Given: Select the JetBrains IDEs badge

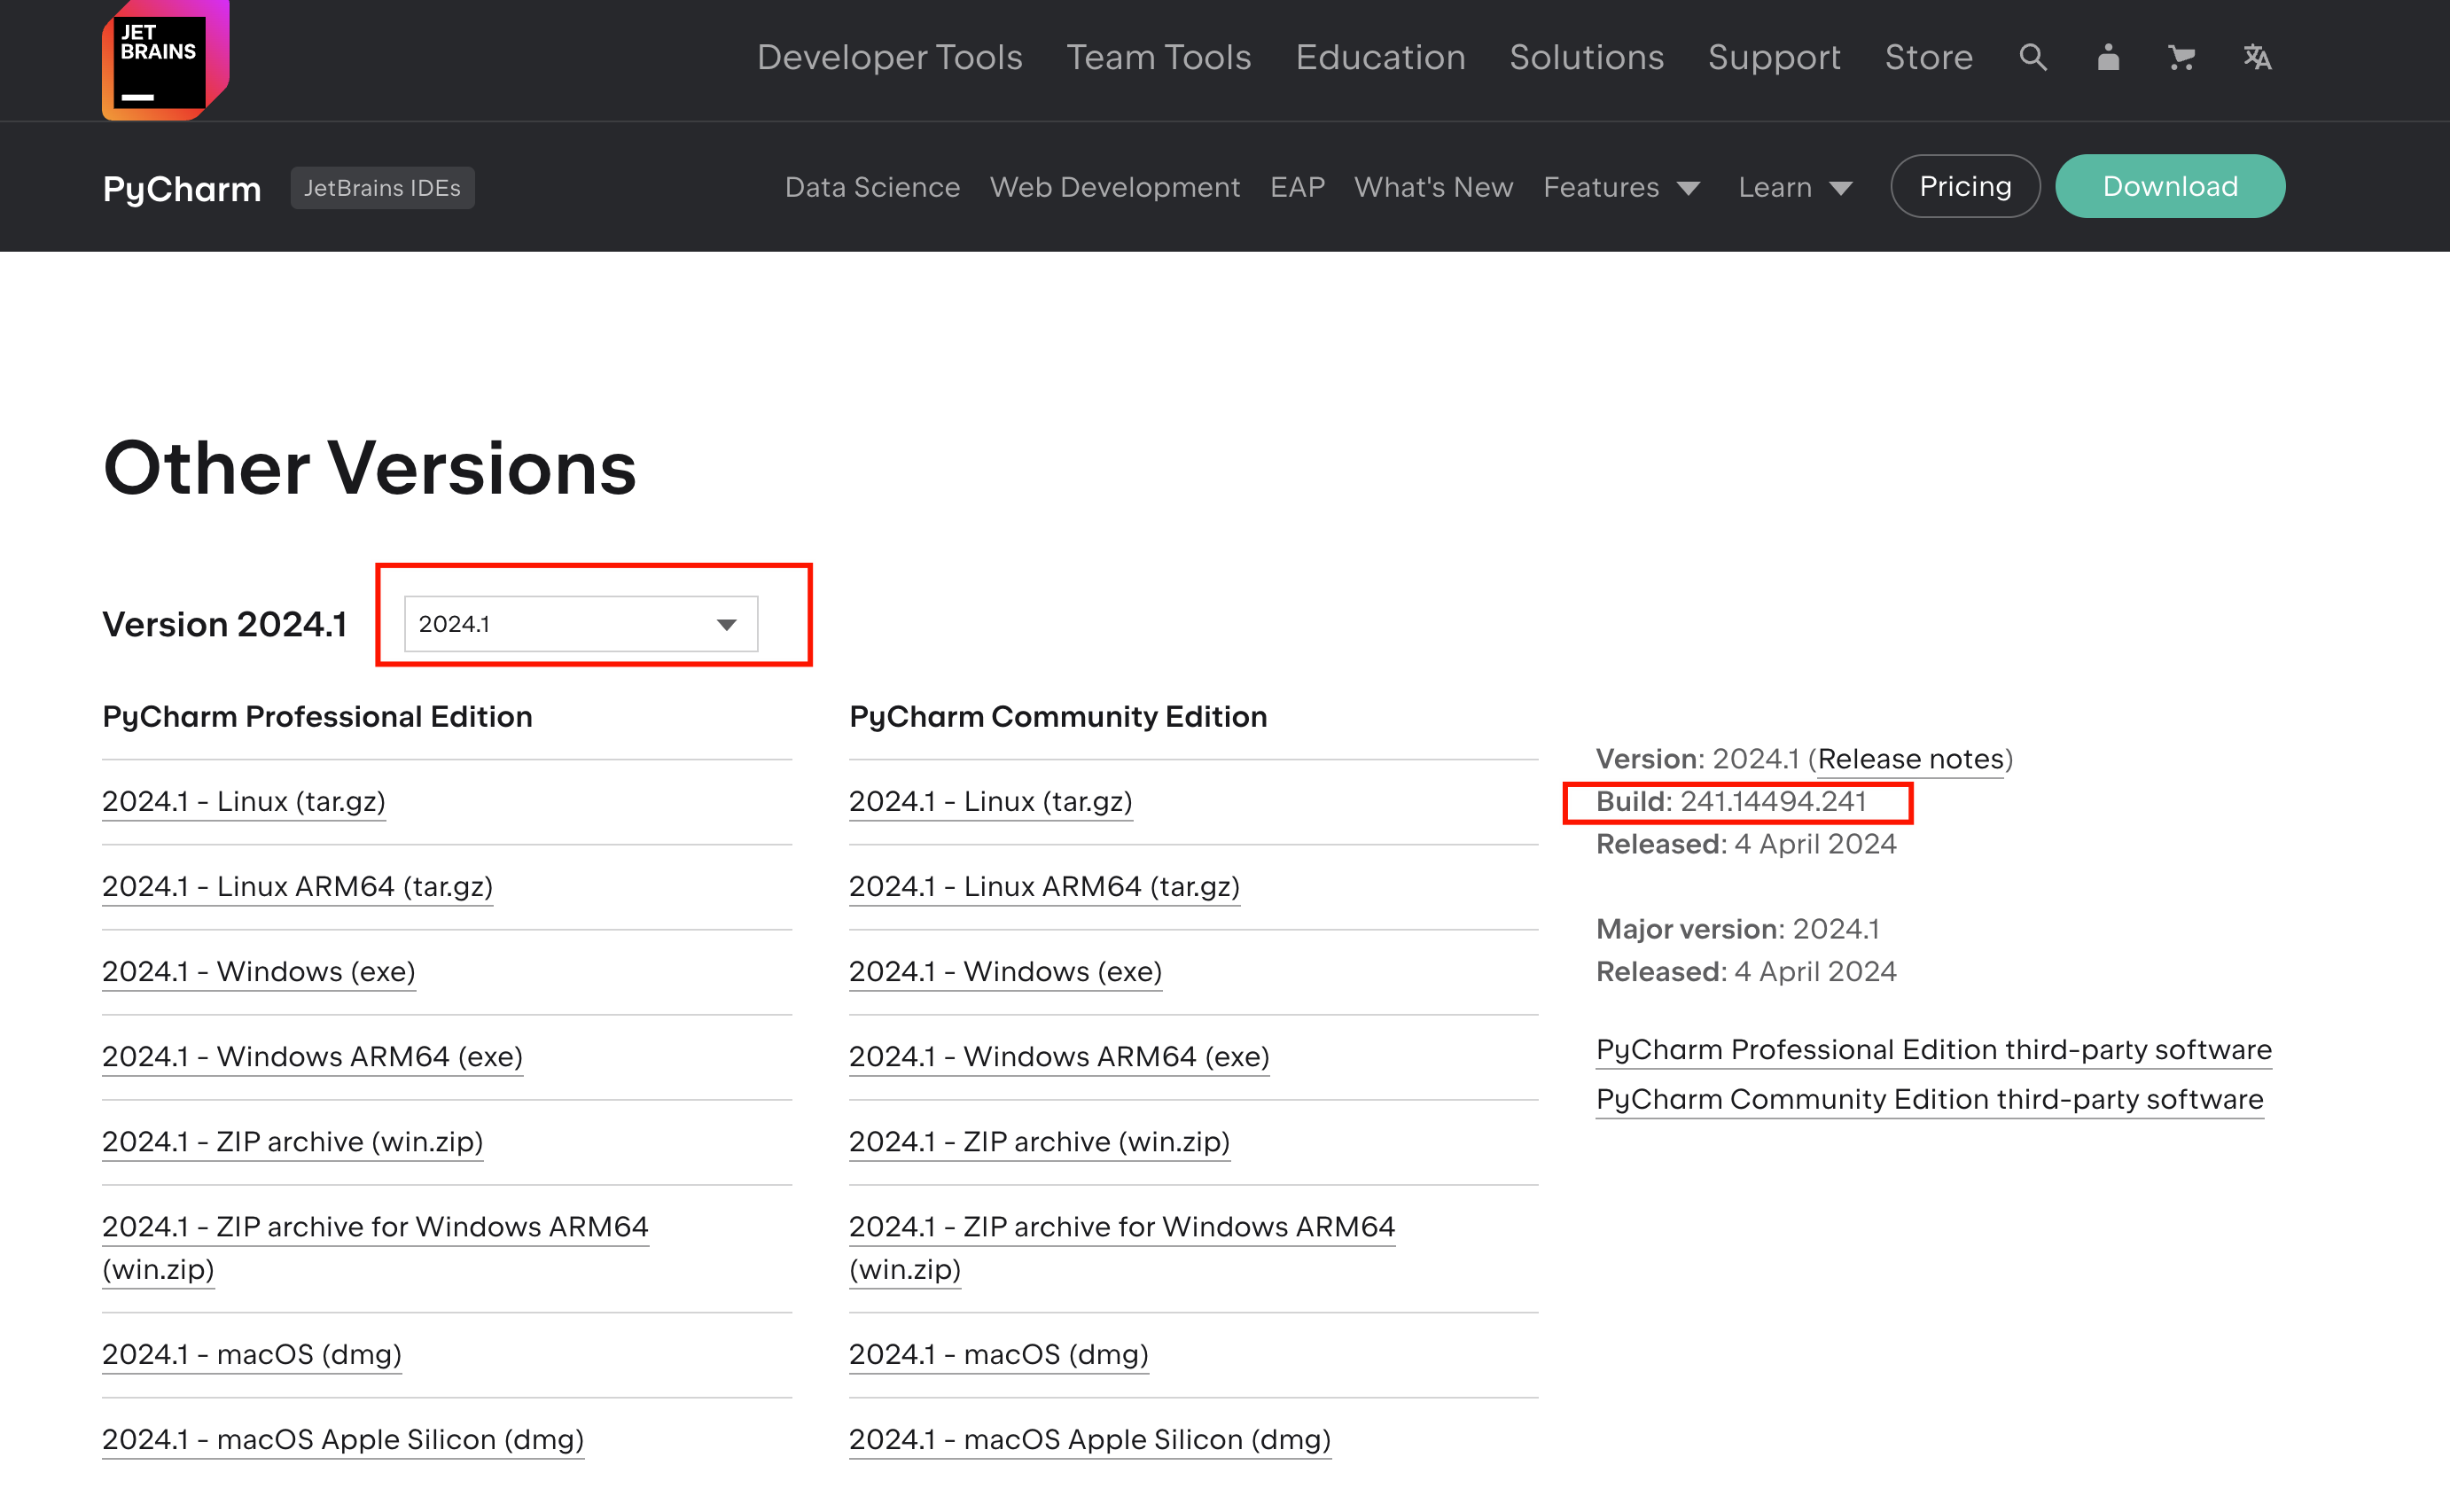Looking at the screenshot, I should [382, 187].
